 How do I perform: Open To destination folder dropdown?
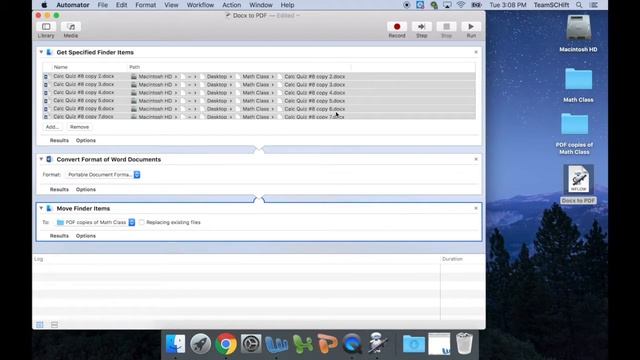[x=95, y=222]
